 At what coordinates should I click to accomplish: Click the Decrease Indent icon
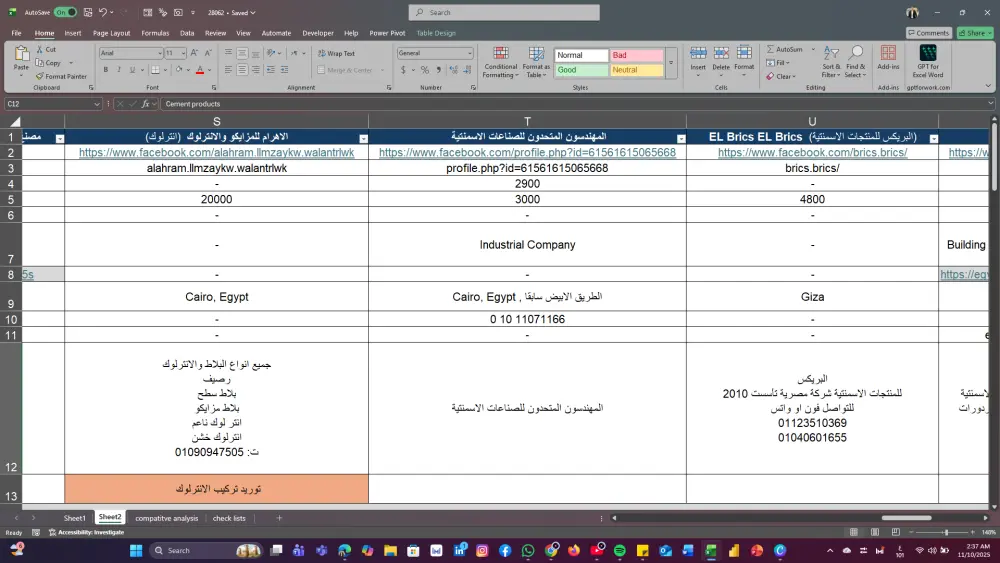pos(270,69)
